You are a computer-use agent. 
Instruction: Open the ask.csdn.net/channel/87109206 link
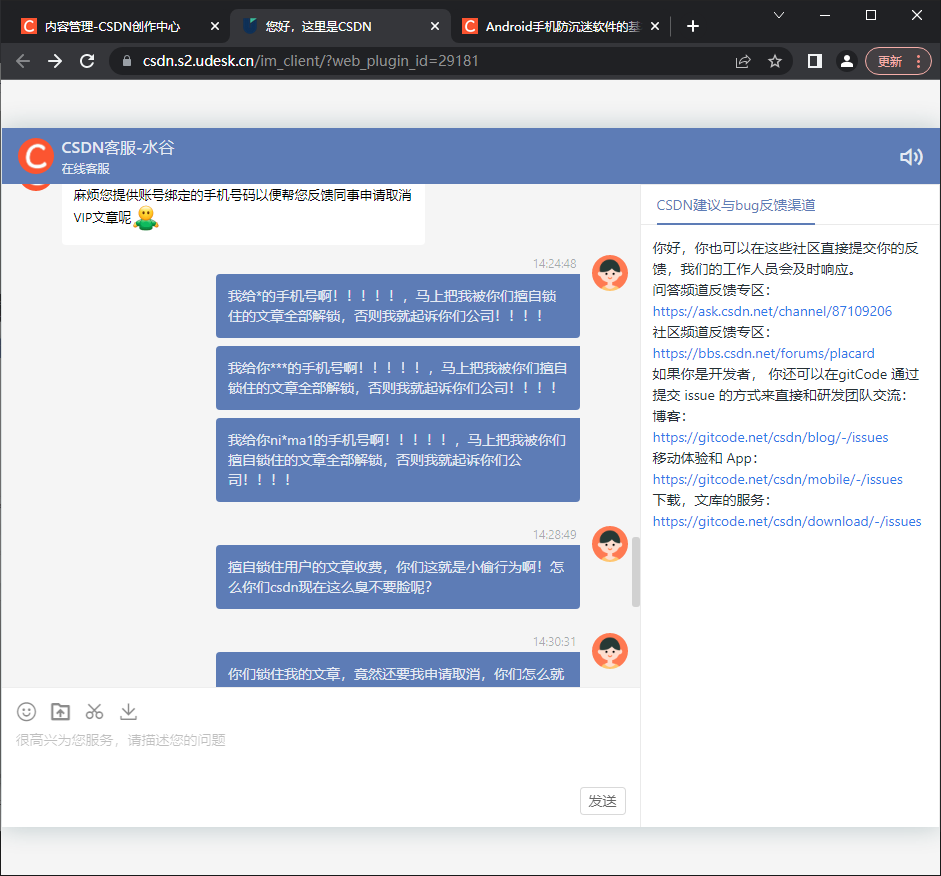(772, 311)
